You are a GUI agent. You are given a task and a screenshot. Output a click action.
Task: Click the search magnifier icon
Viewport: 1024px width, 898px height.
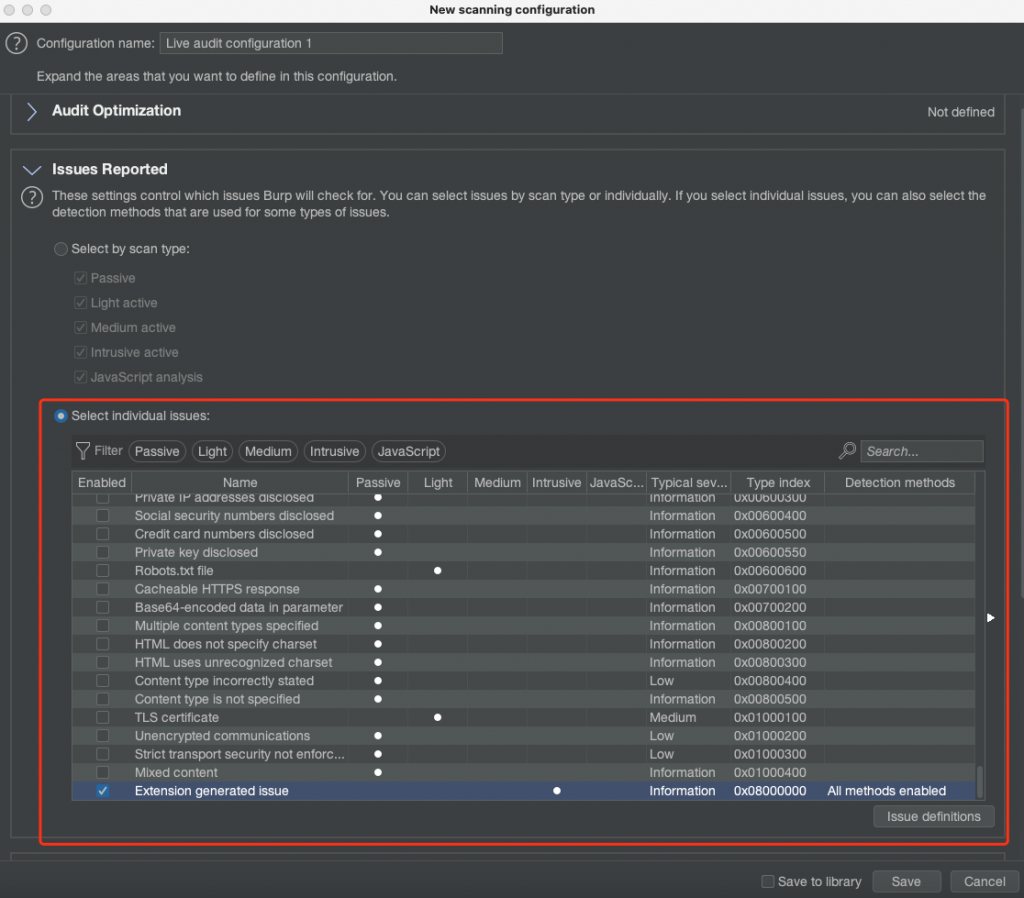coord(847,451)
